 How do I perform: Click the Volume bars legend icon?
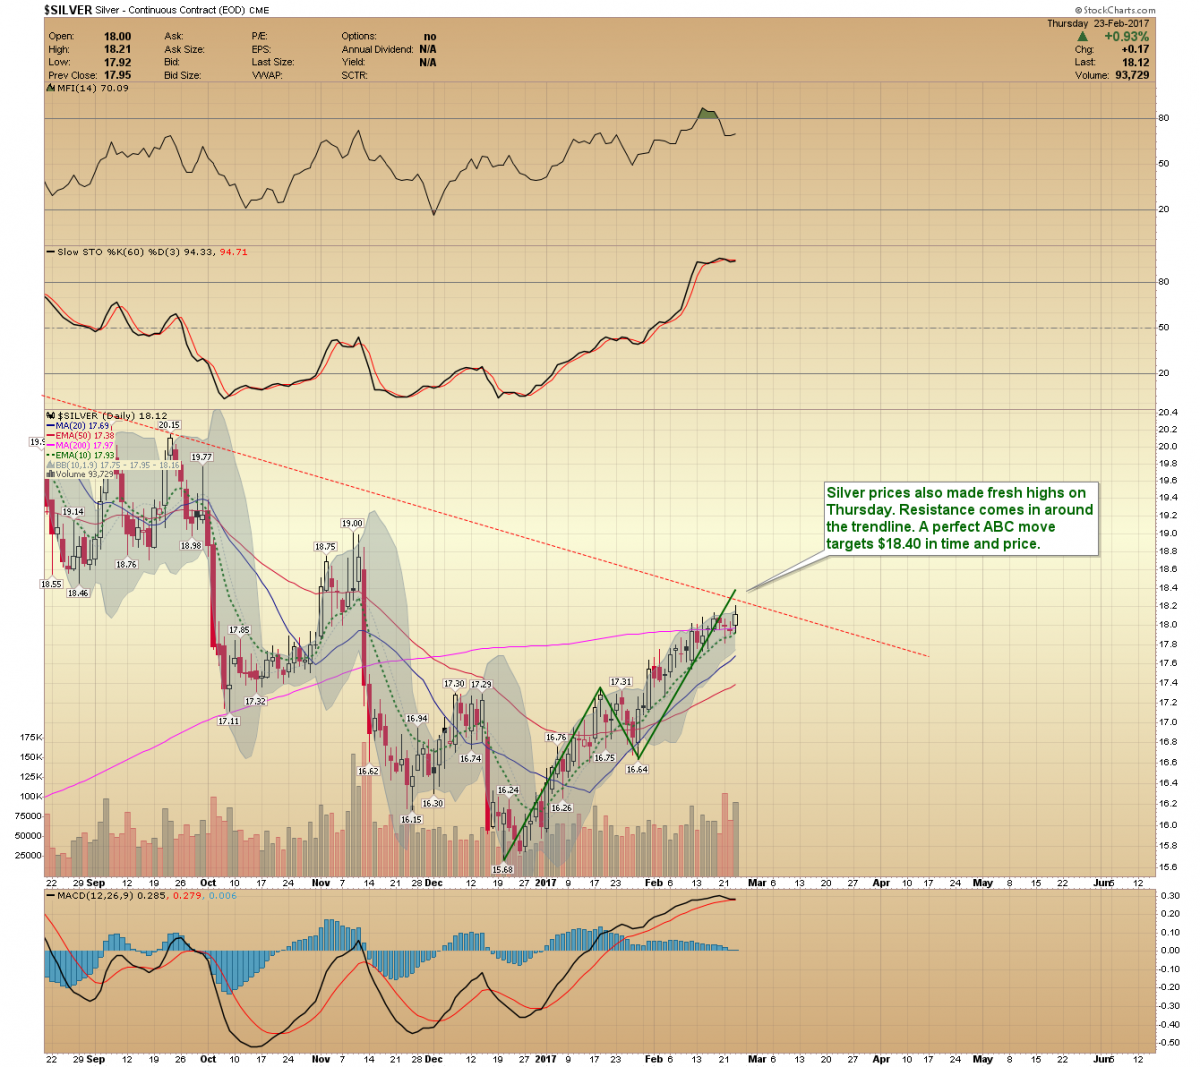click(50, 474)
